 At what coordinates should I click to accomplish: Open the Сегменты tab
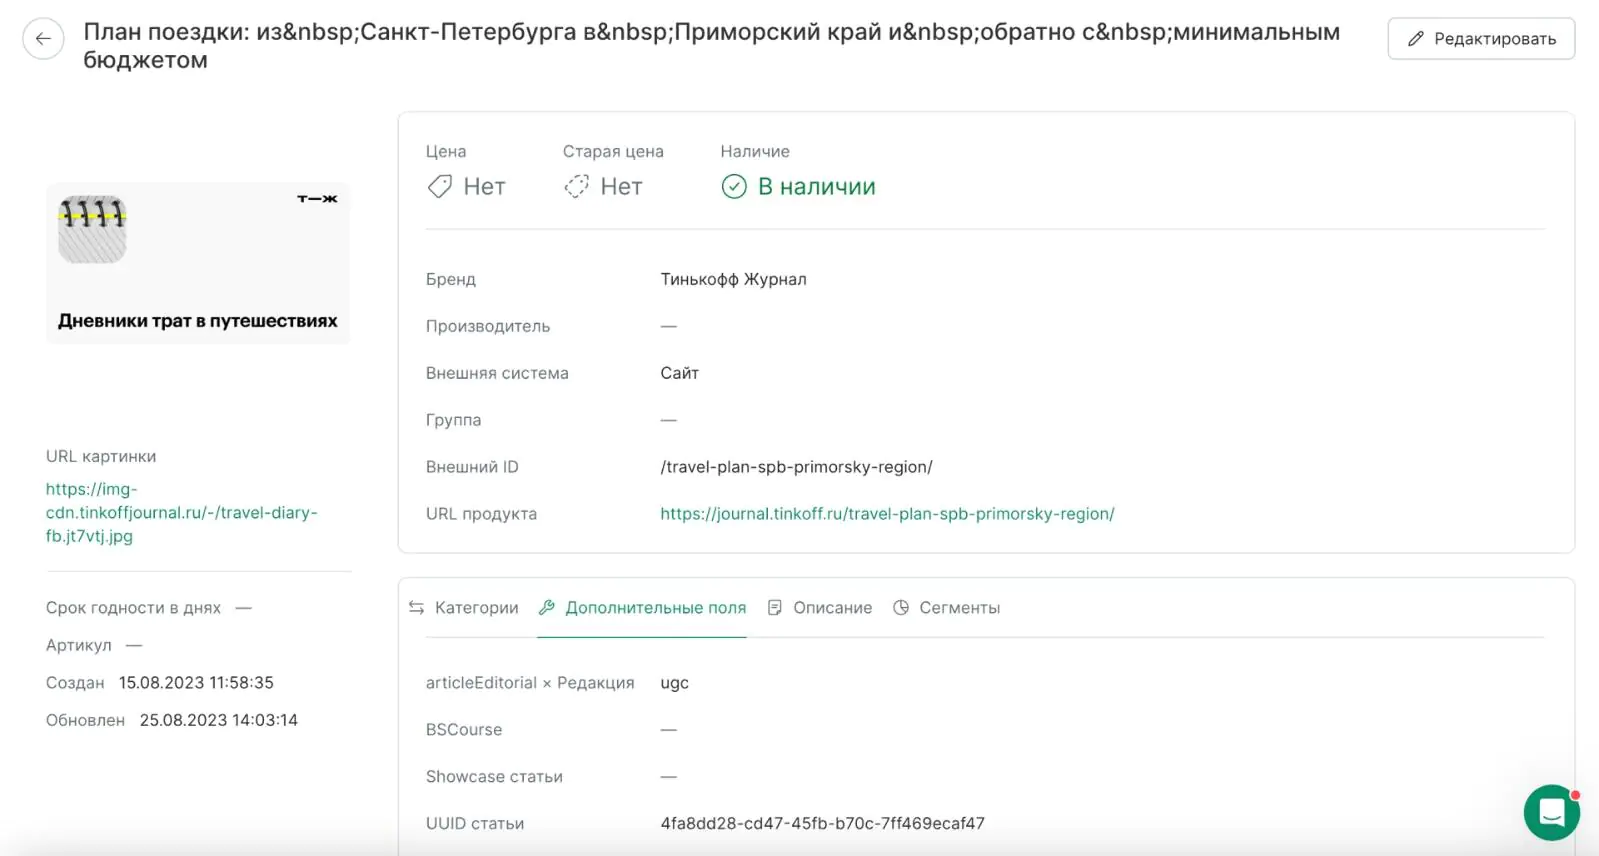[x=946, y=608]
